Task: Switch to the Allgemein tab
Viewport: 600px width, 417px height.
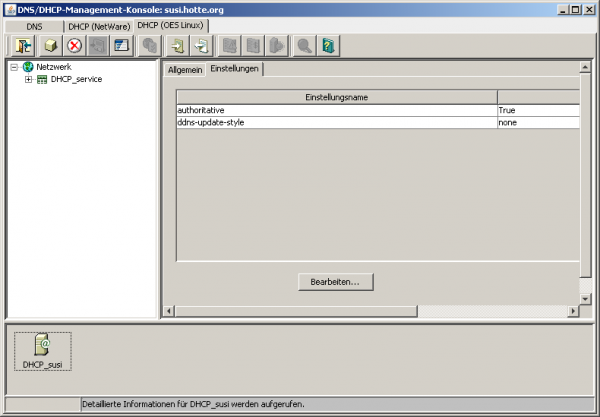Action: pyautogui.click(x=185, y=69)
